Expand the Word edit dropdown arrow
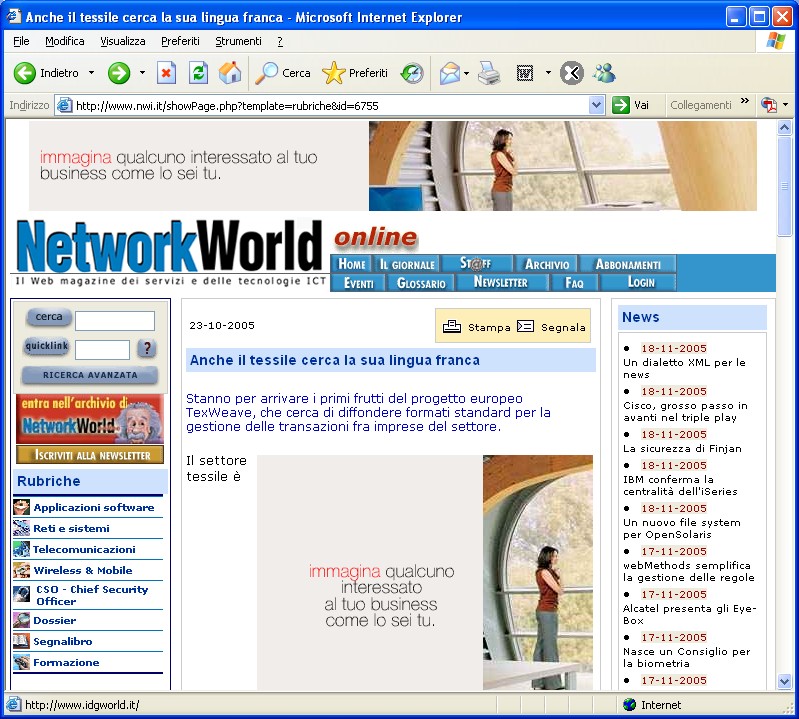799x719 pixels. [548, 73]
